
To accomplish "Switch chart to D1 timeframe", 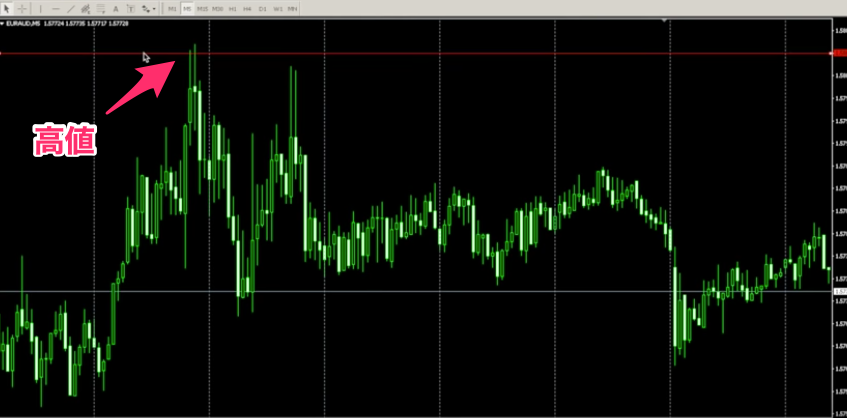I will pos(262,9).
